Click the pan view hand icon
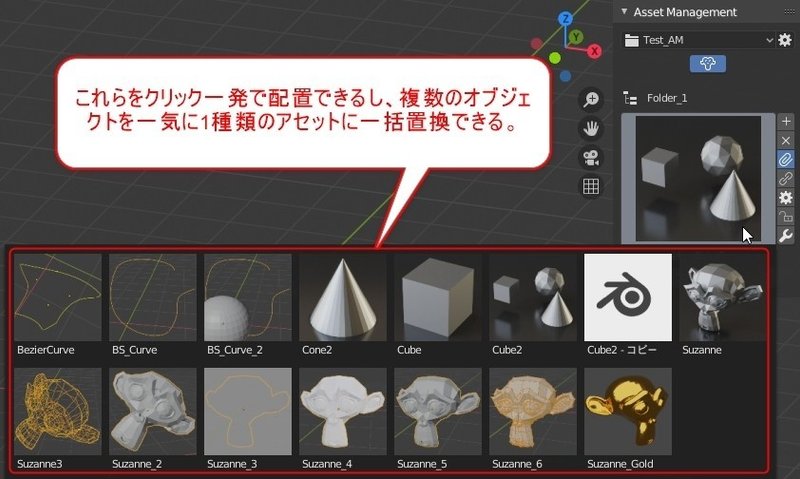The image size is (800, 479). click(591, 129)
